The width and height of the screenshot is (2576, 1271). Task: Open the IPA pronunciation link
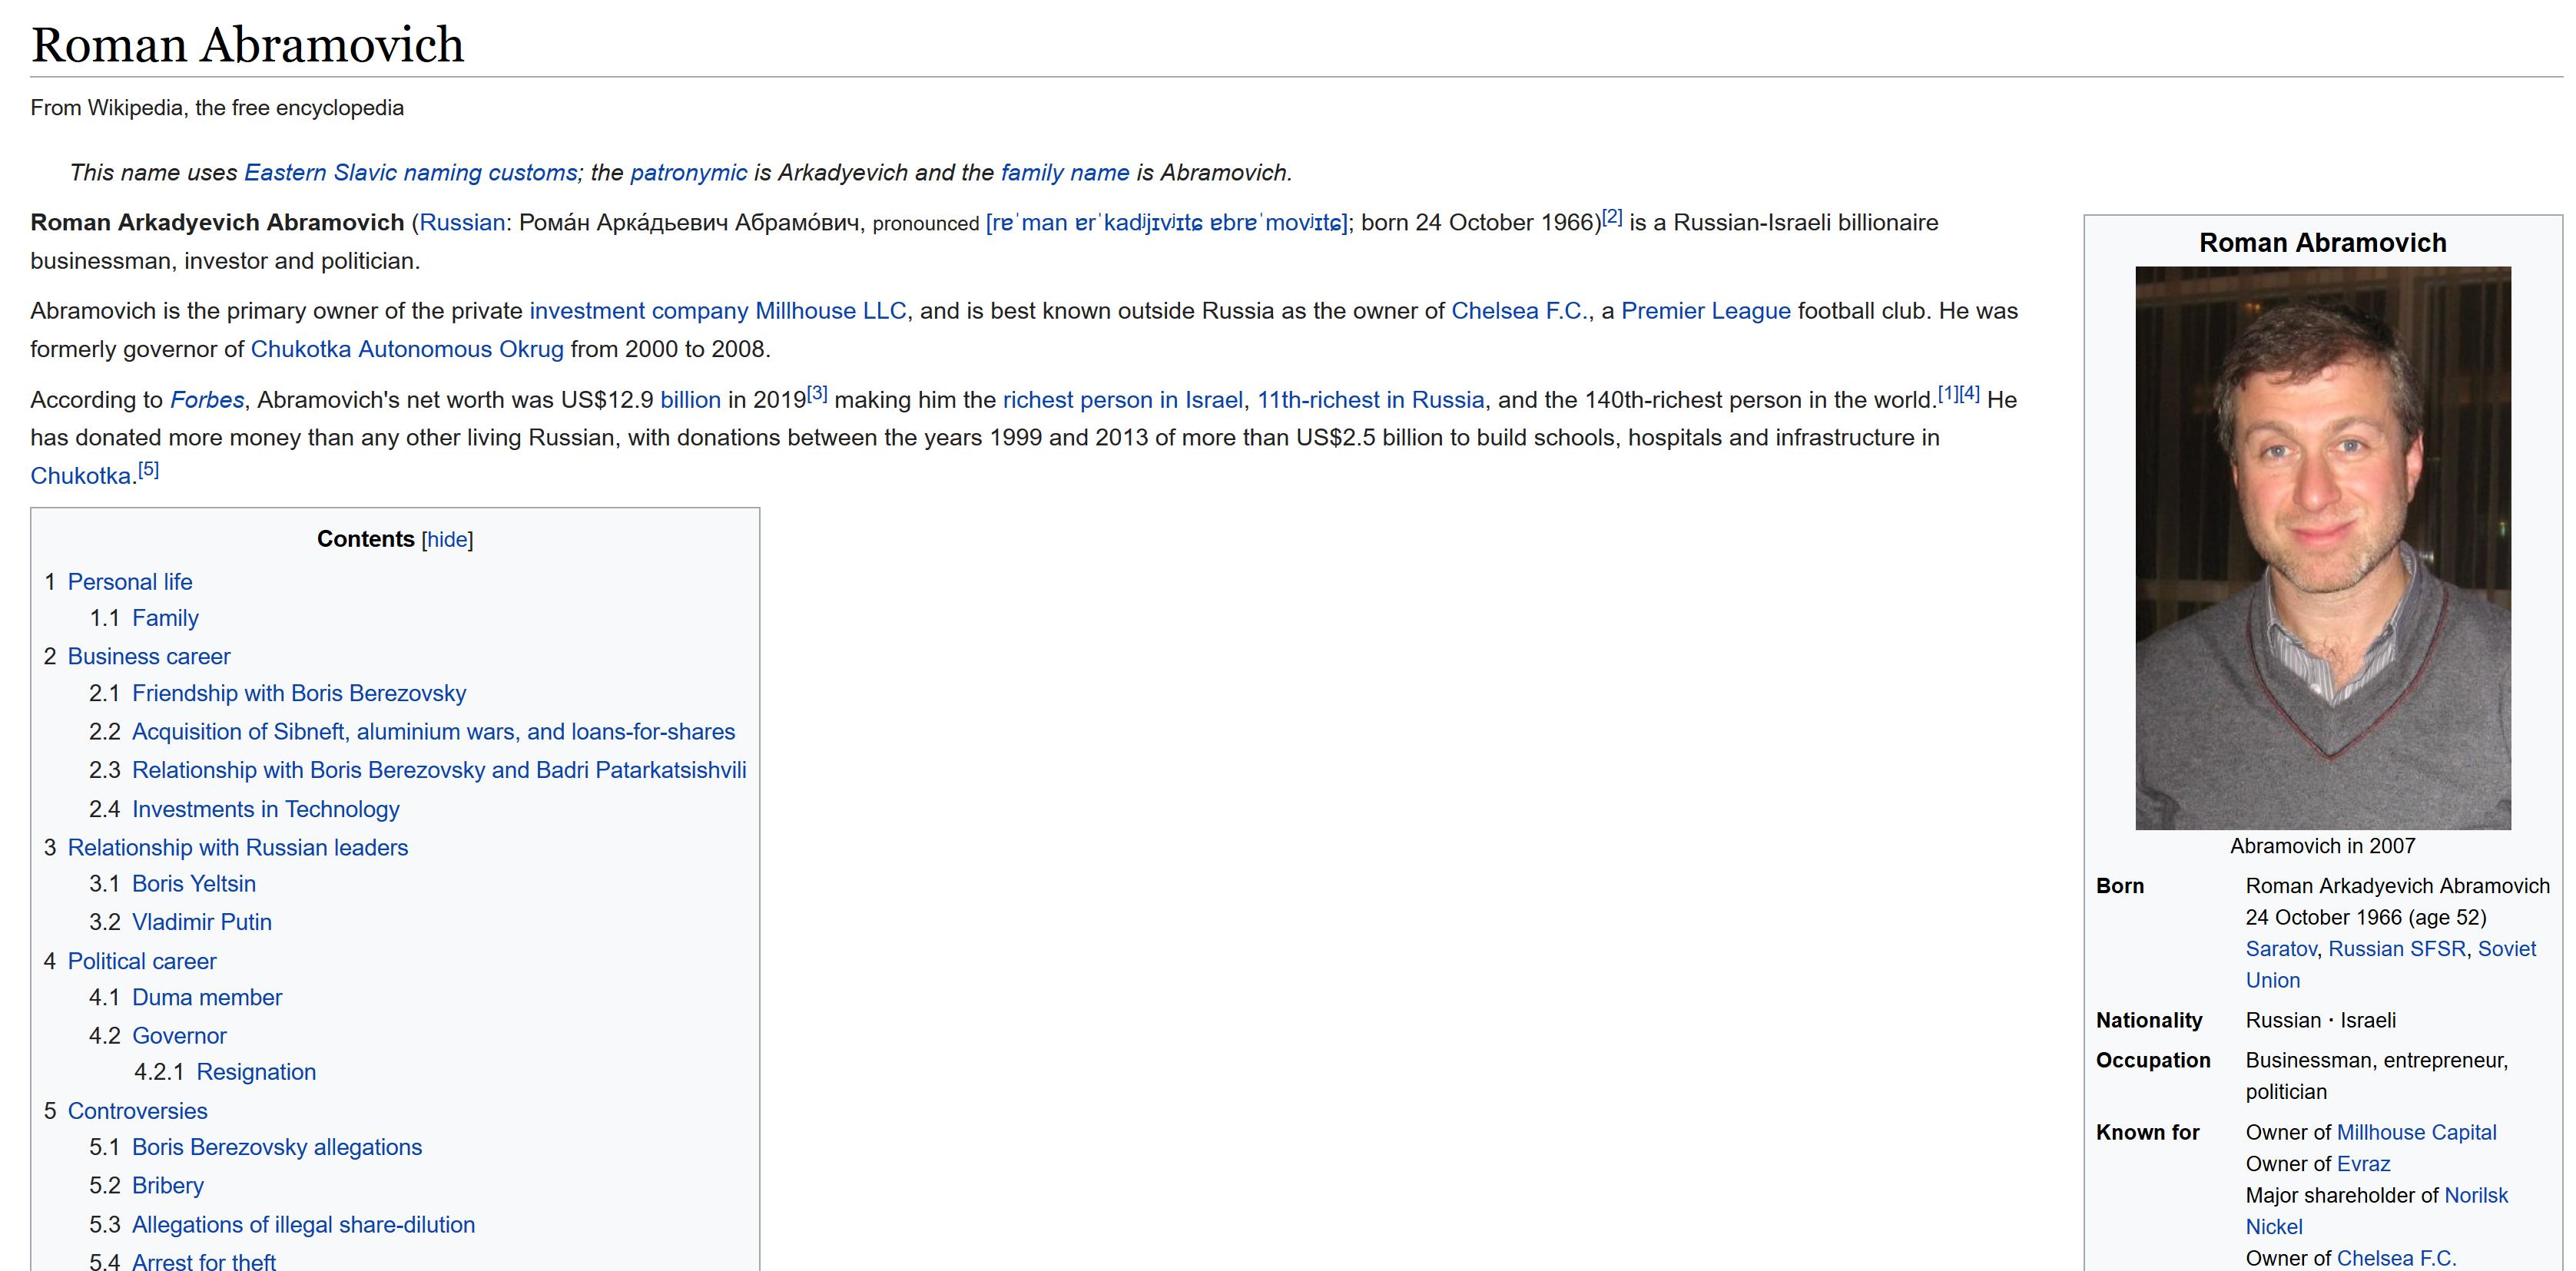(1166, 223)
